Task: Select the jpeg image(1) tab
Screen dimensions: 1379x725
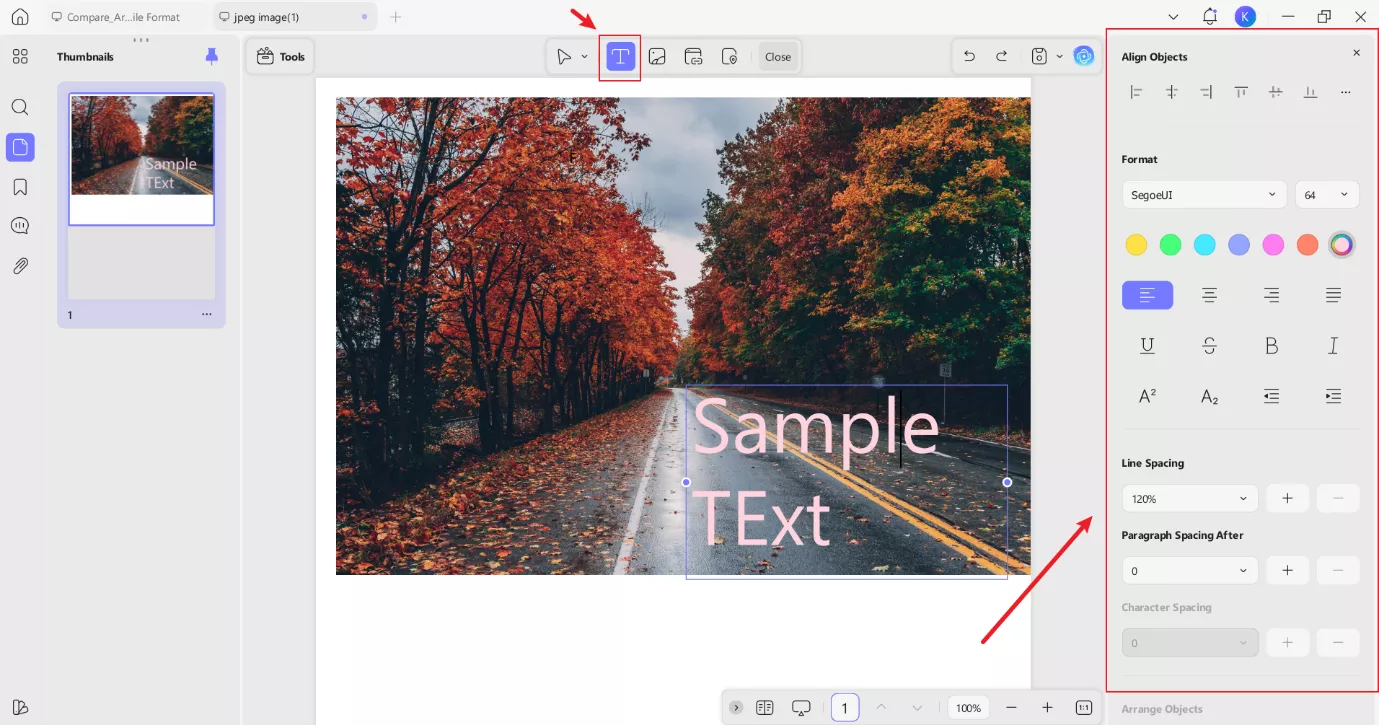Action: (266, 17)
